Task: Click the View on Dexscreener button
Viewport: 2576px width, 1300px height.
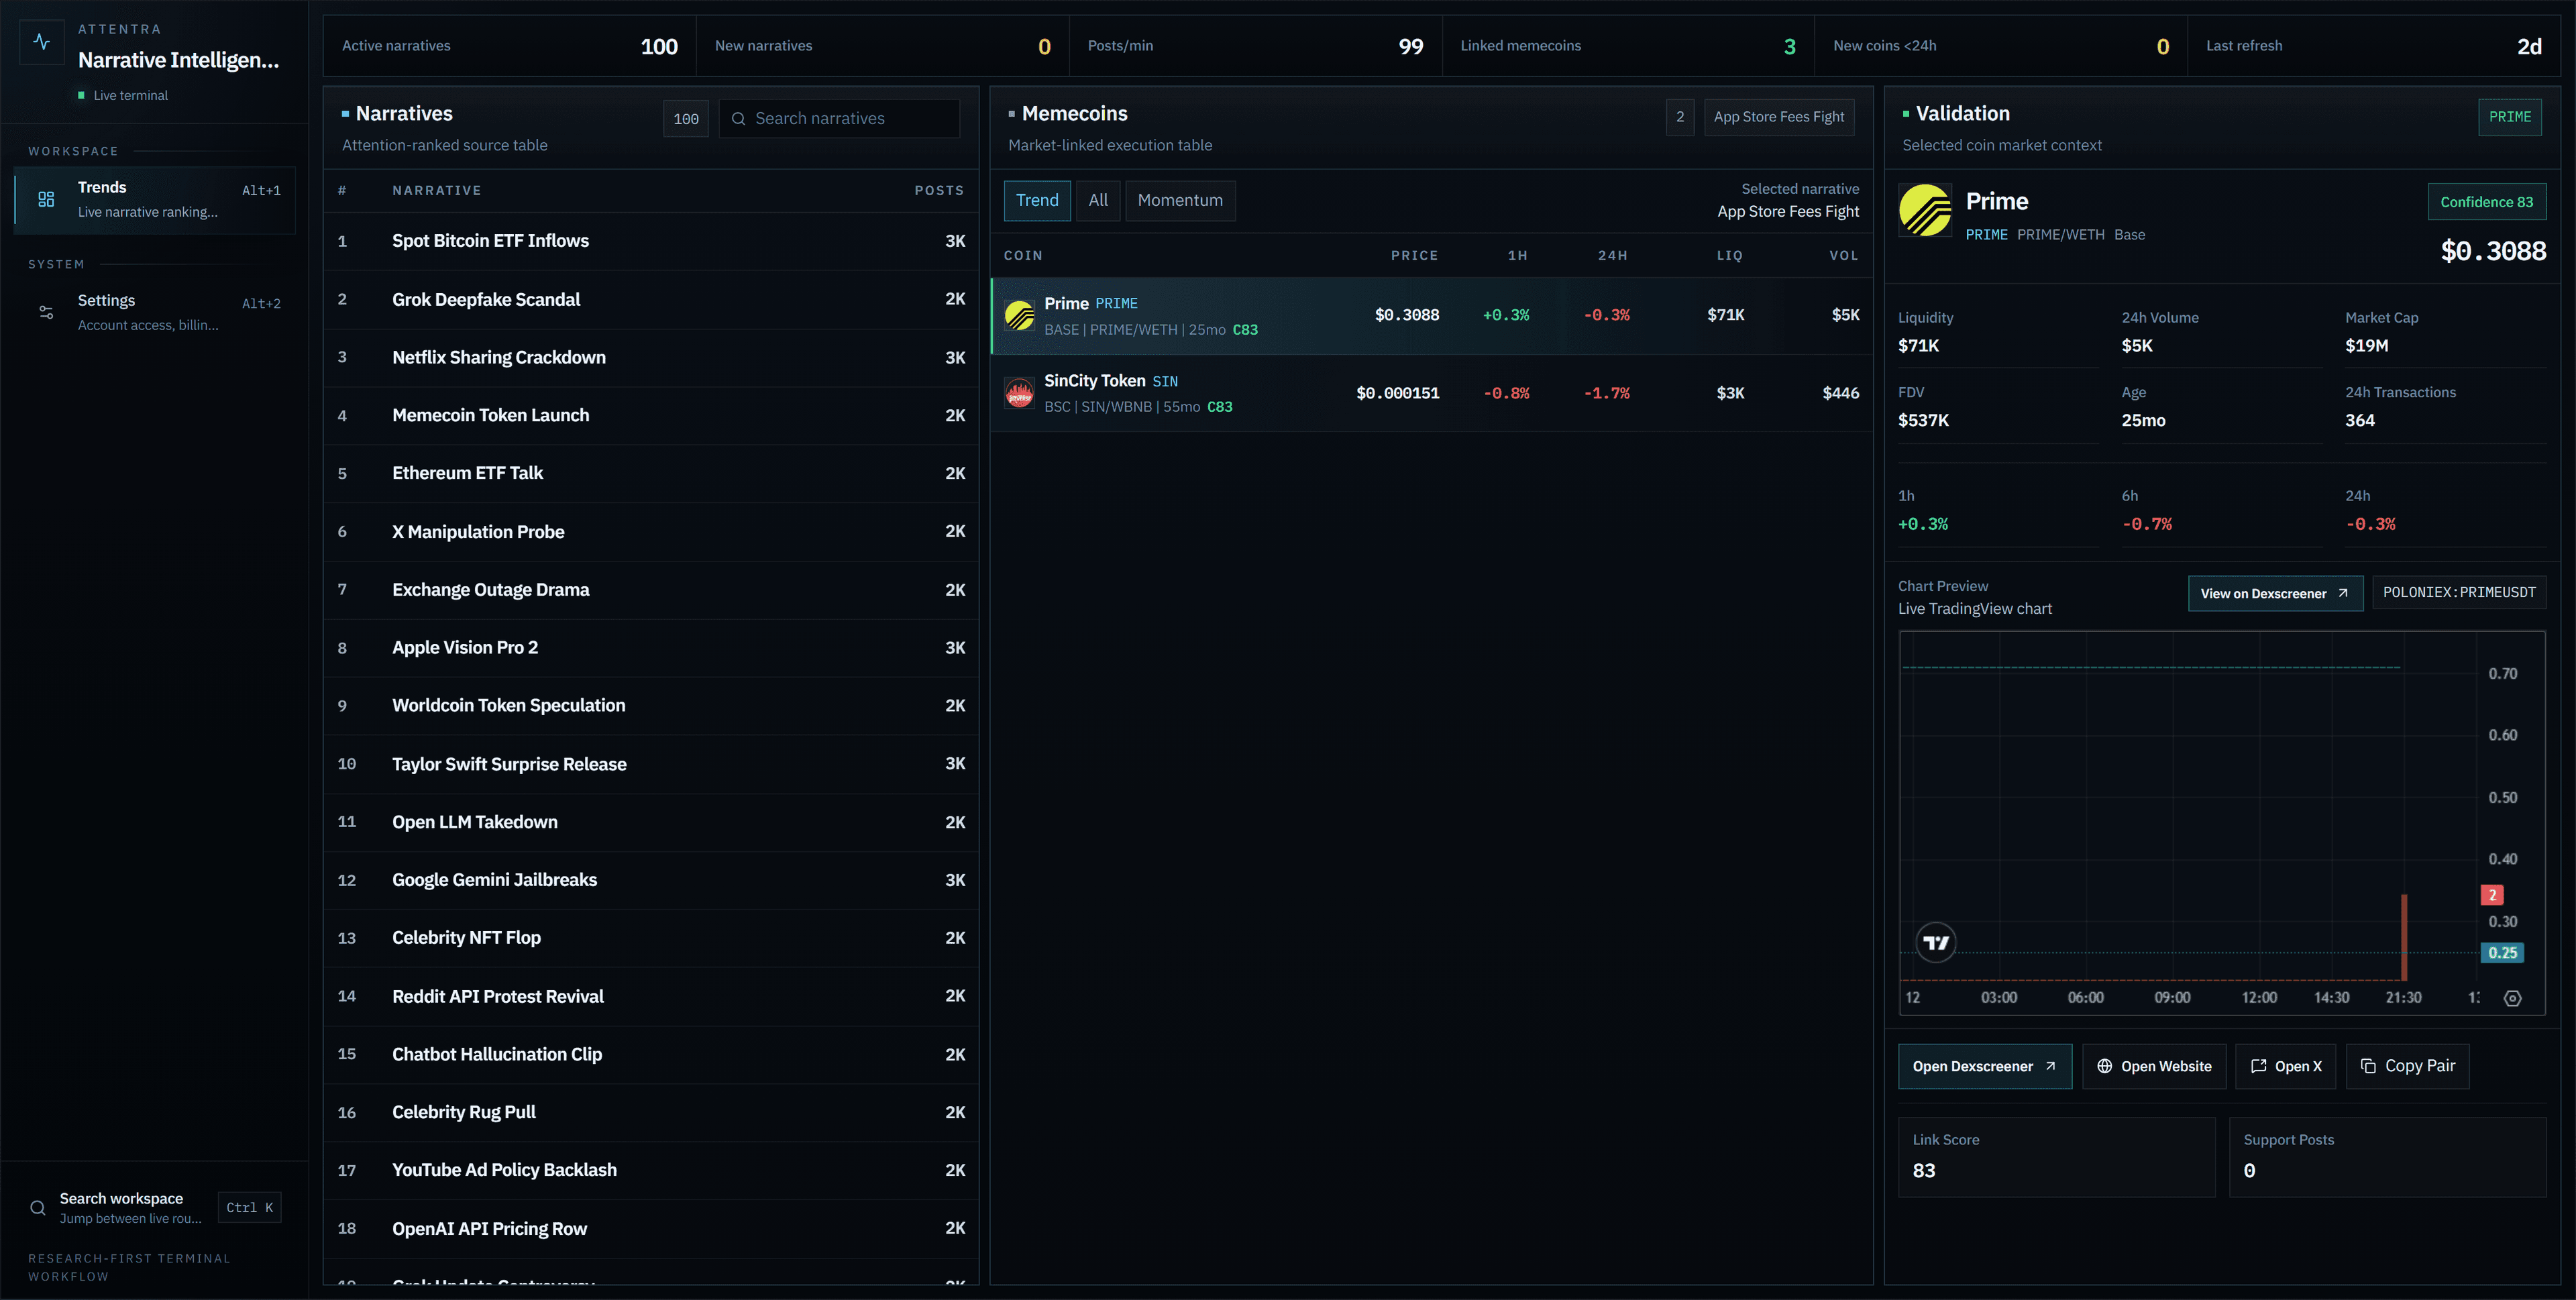Action: tap(2275, 593)
